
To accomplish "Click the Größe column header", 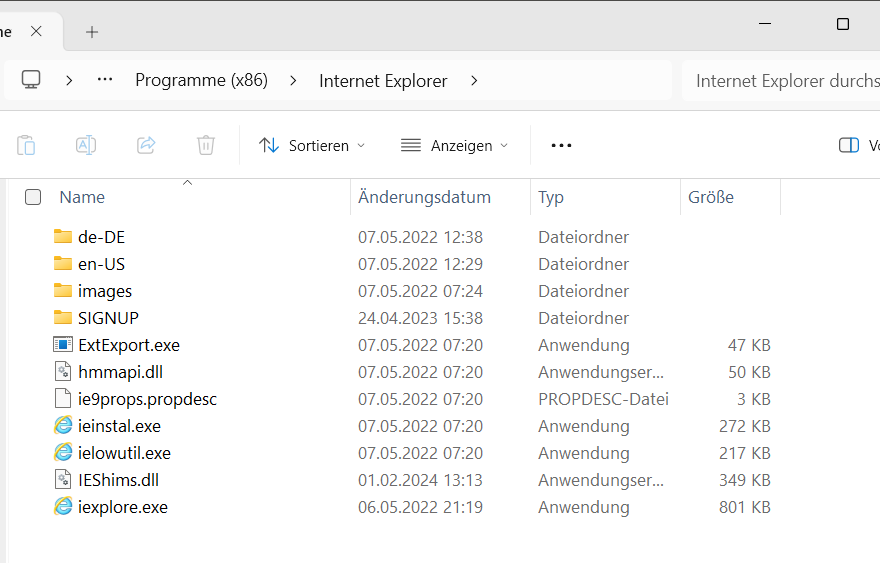I will [x=711, y=197].
